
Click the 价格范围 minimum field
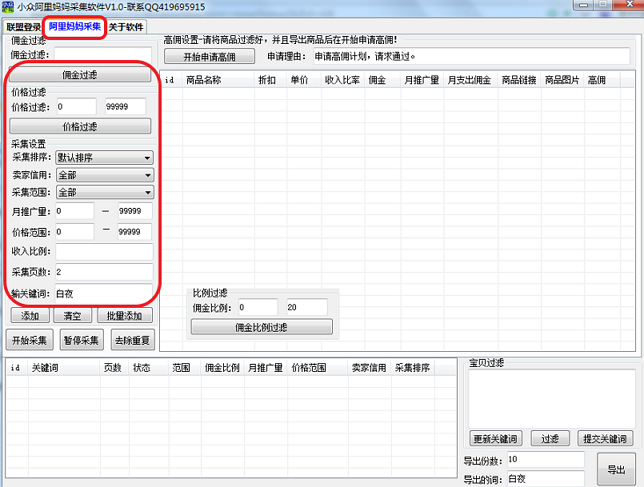pos(74,232)
